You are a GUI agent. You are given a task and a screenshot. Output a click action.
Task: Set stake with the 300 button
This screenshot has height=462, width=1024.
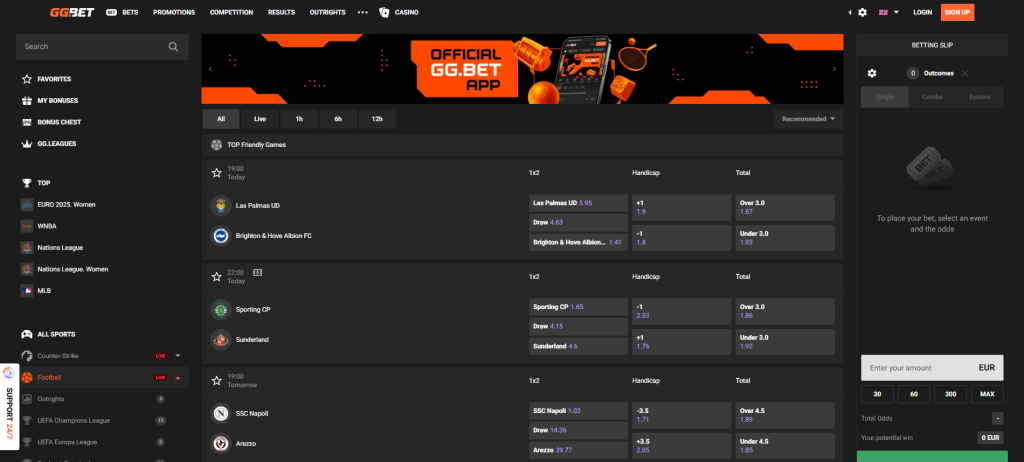click(950, 394)
